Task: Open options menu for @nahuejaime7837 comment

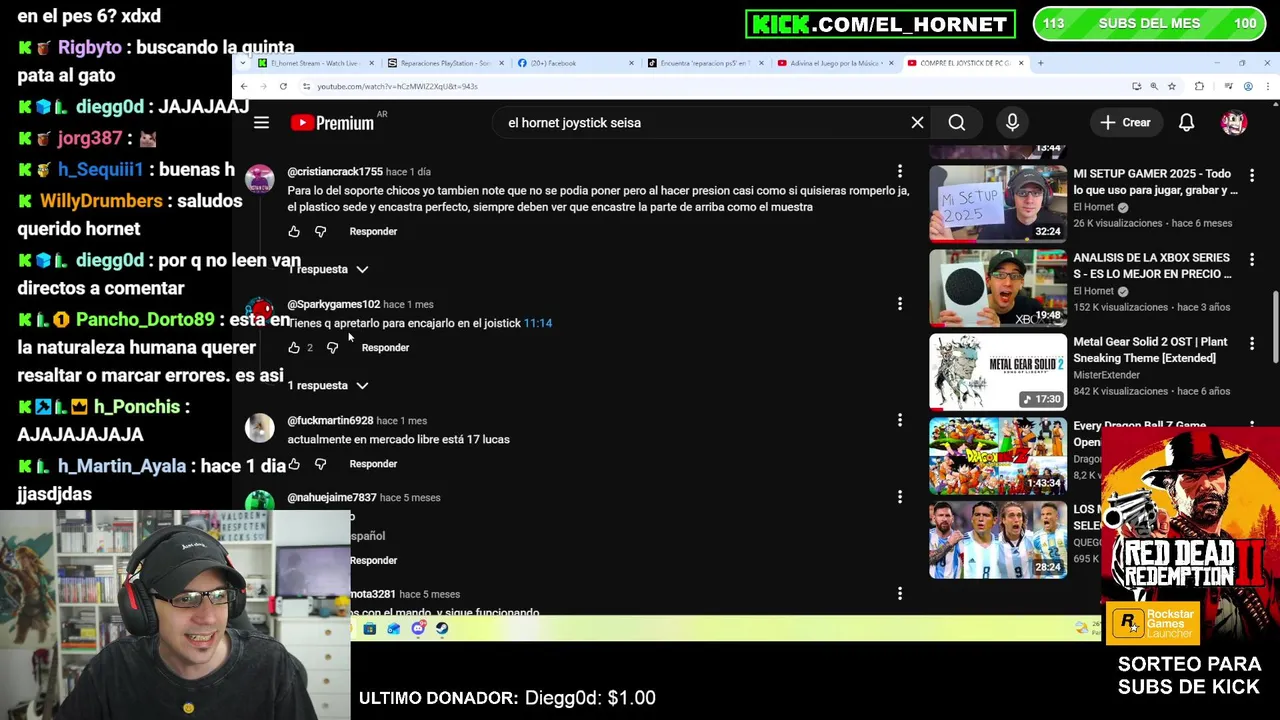Action: [x=899, y=497]
